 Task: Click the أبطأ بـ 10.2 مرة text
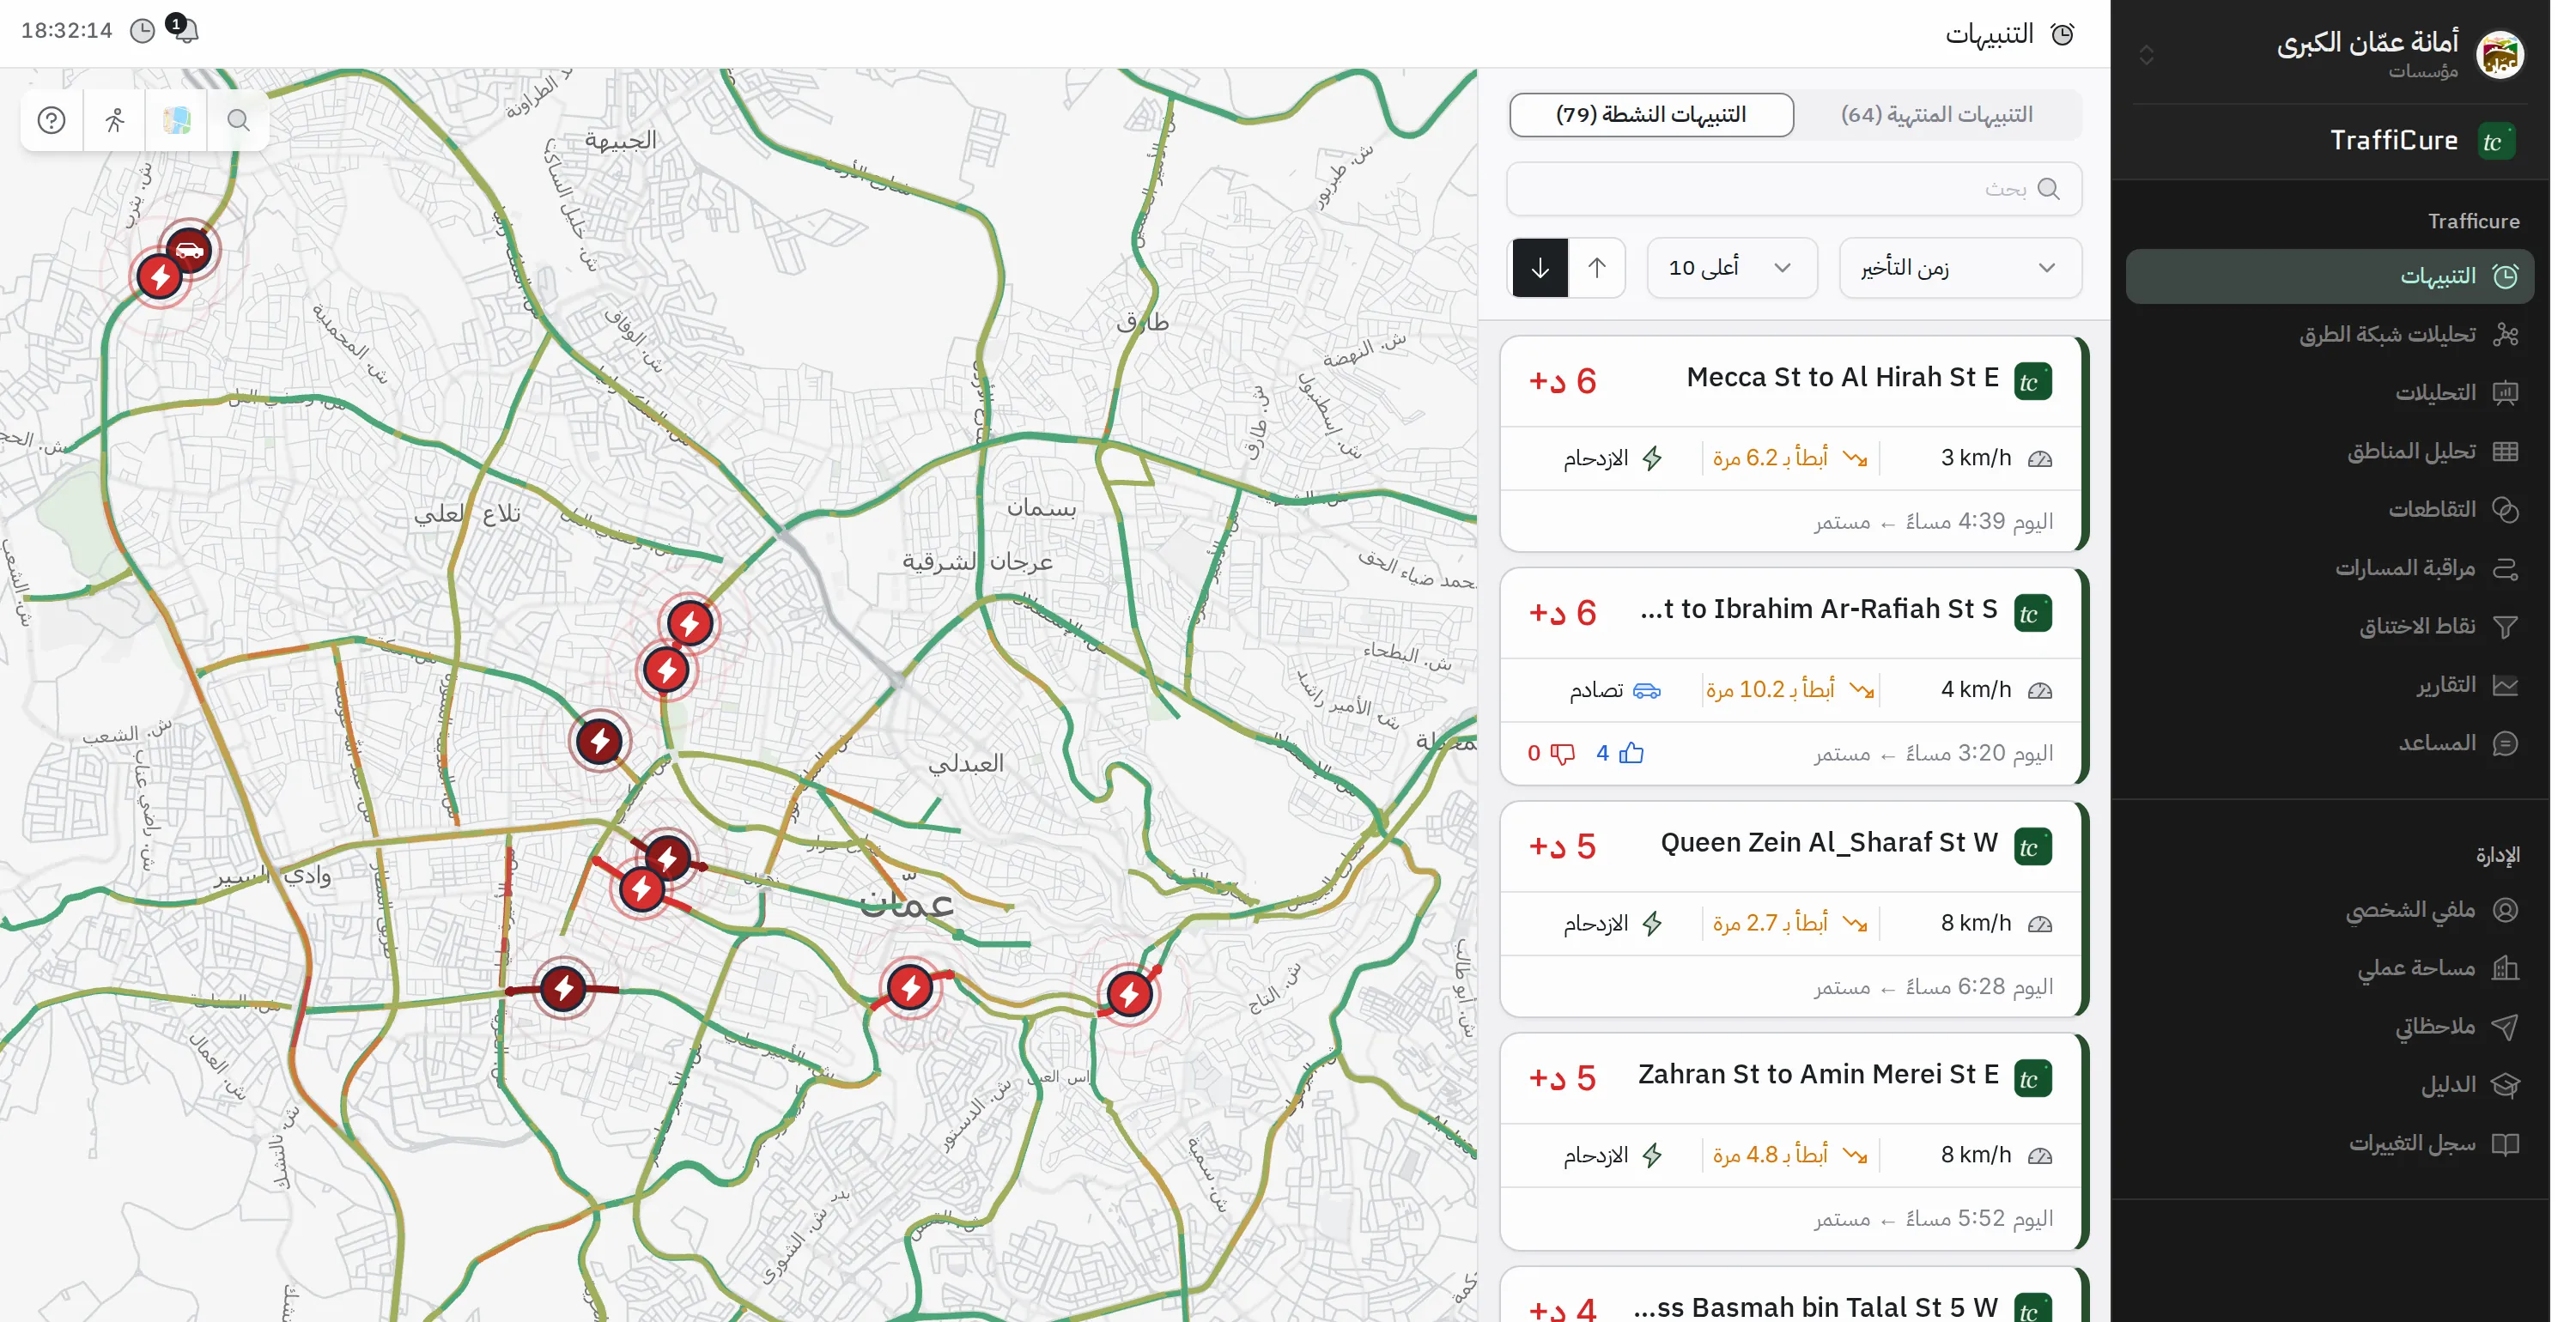[1770, 690]
